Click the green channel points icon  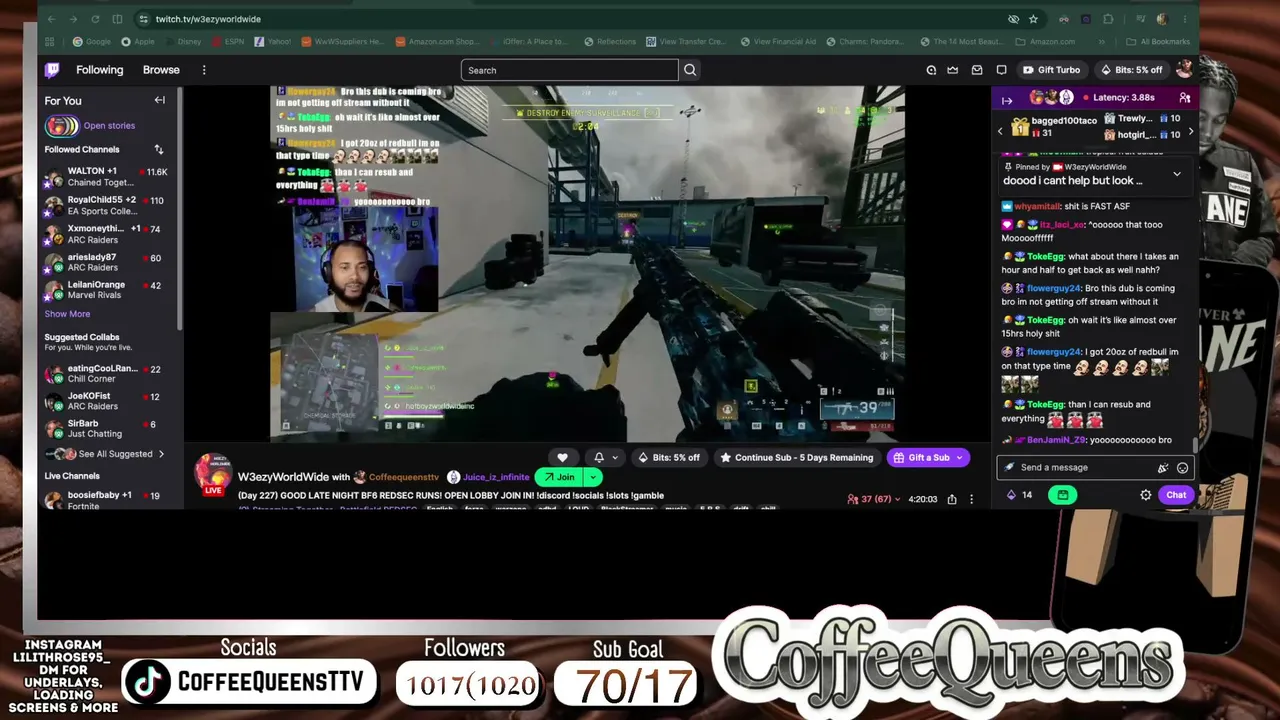tap(1063, 495)
